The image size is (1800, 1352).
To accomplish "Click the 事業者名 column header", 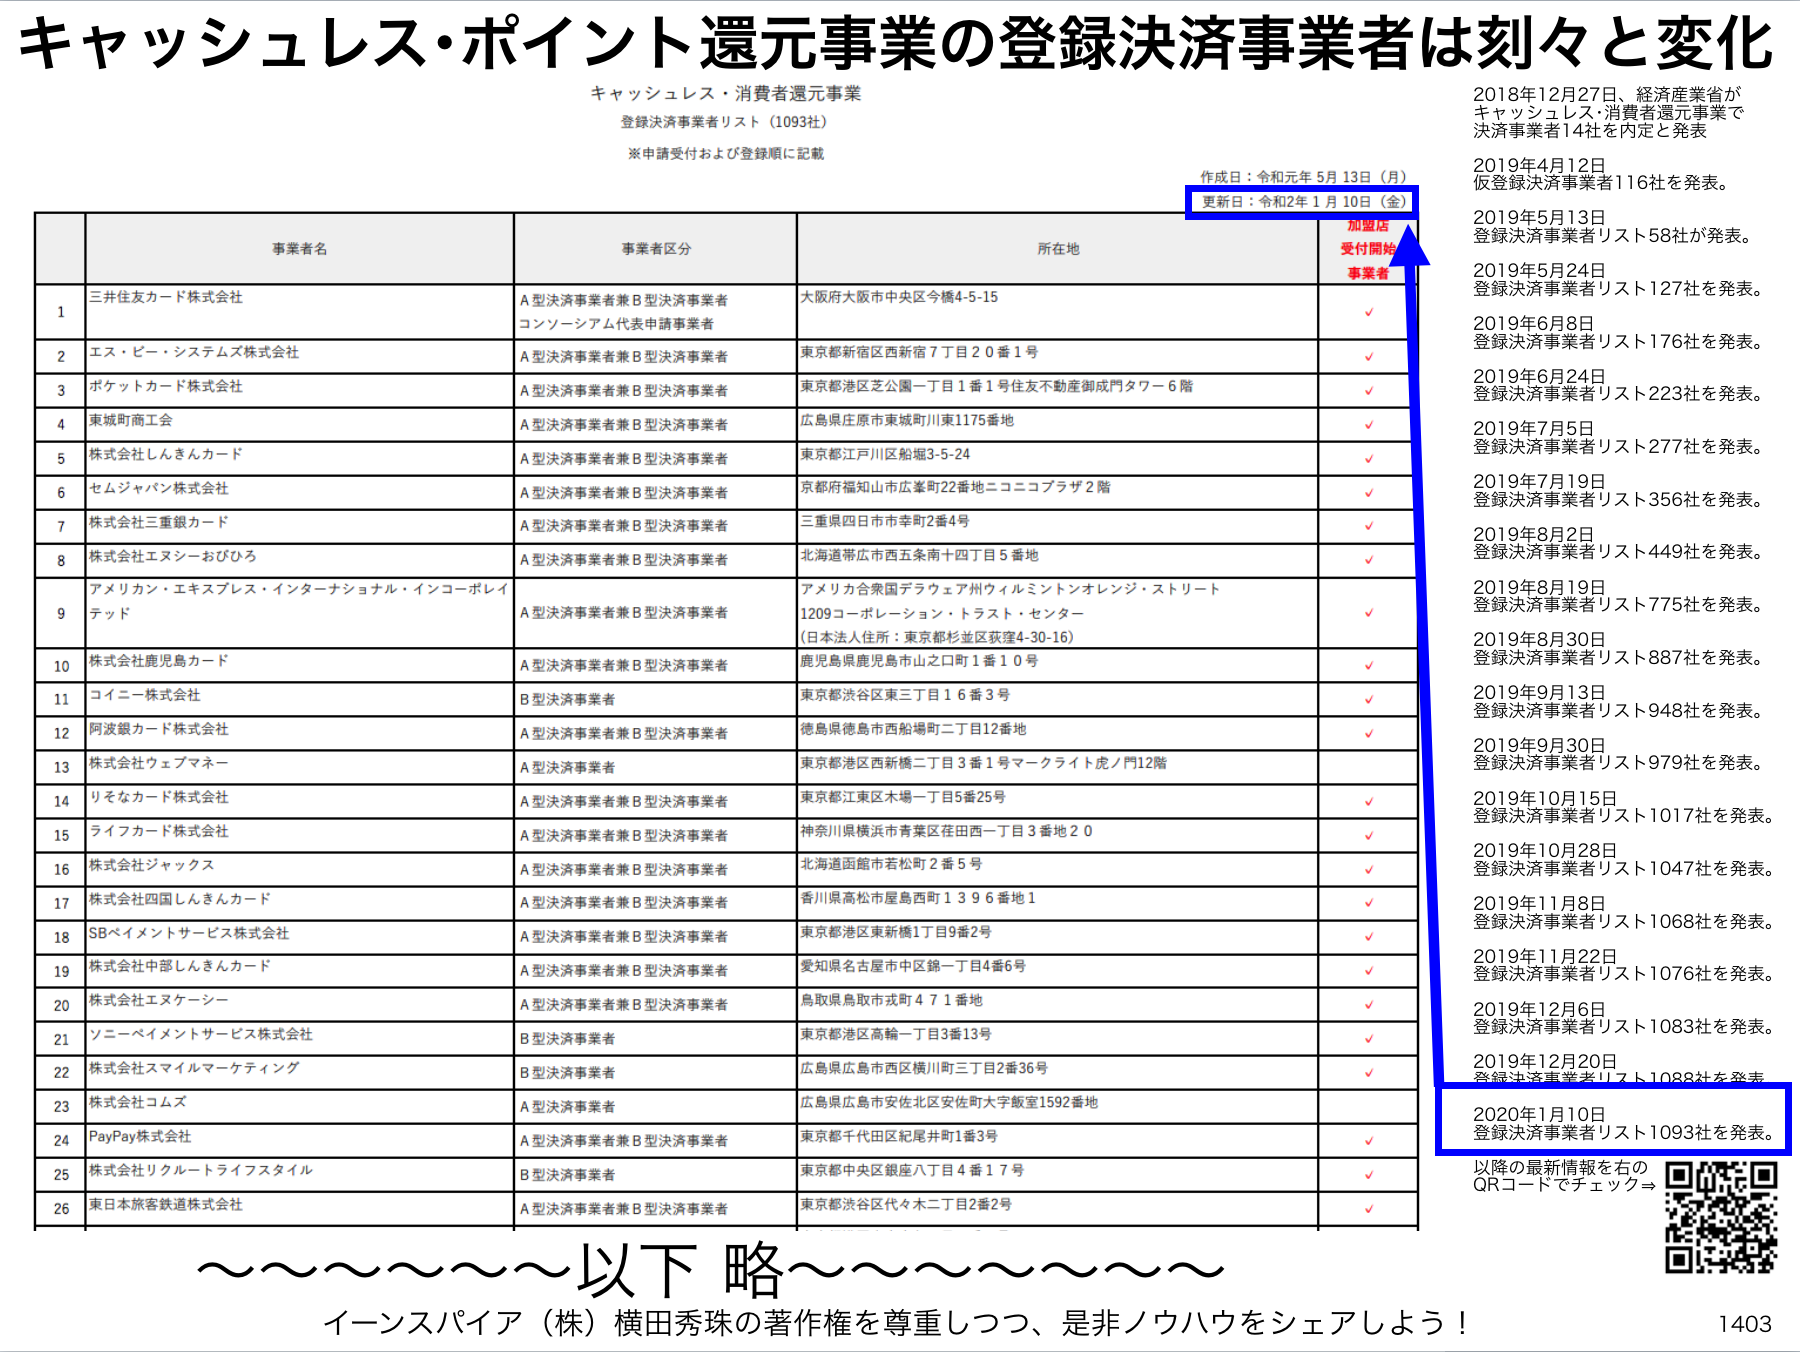I will pos(300,249).
